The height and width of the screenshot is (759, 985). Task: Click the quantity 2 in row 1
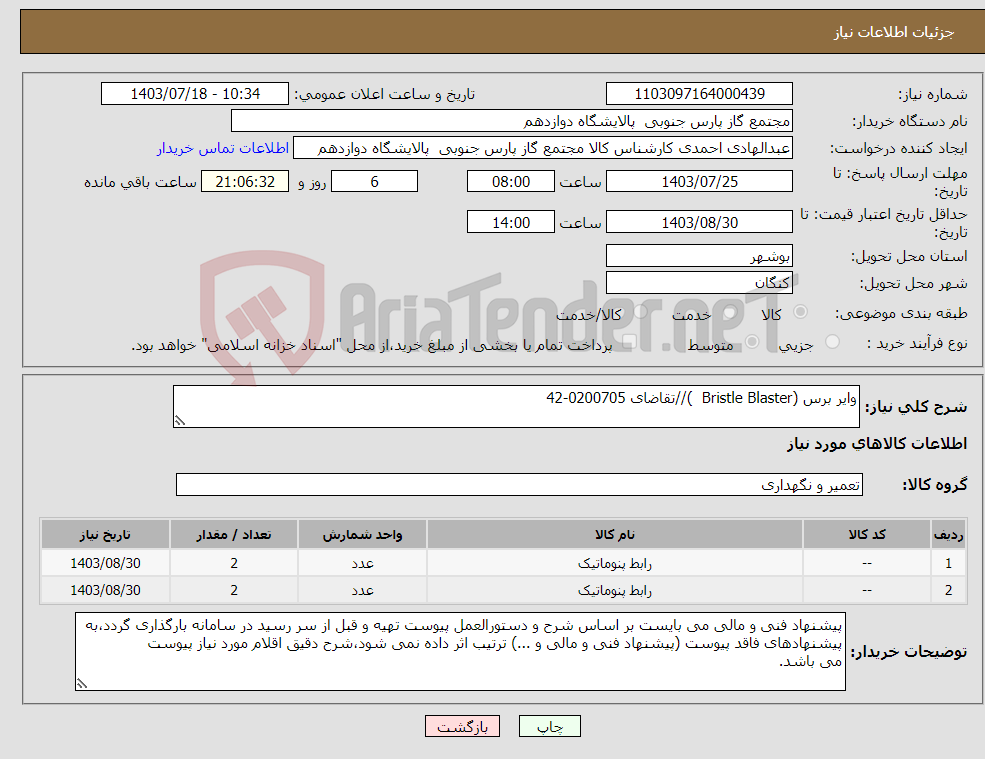click(234, 564)
